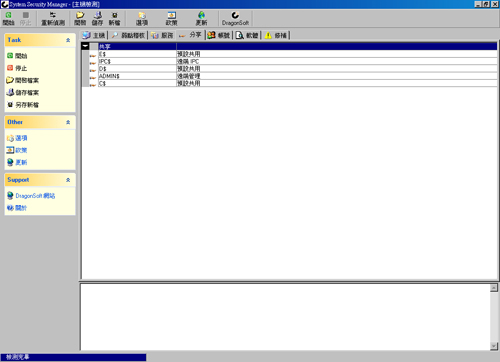Click the save computer icon in toolbar
The height and width of the screenshot is (362, 500).
click(x=97, y=15)
